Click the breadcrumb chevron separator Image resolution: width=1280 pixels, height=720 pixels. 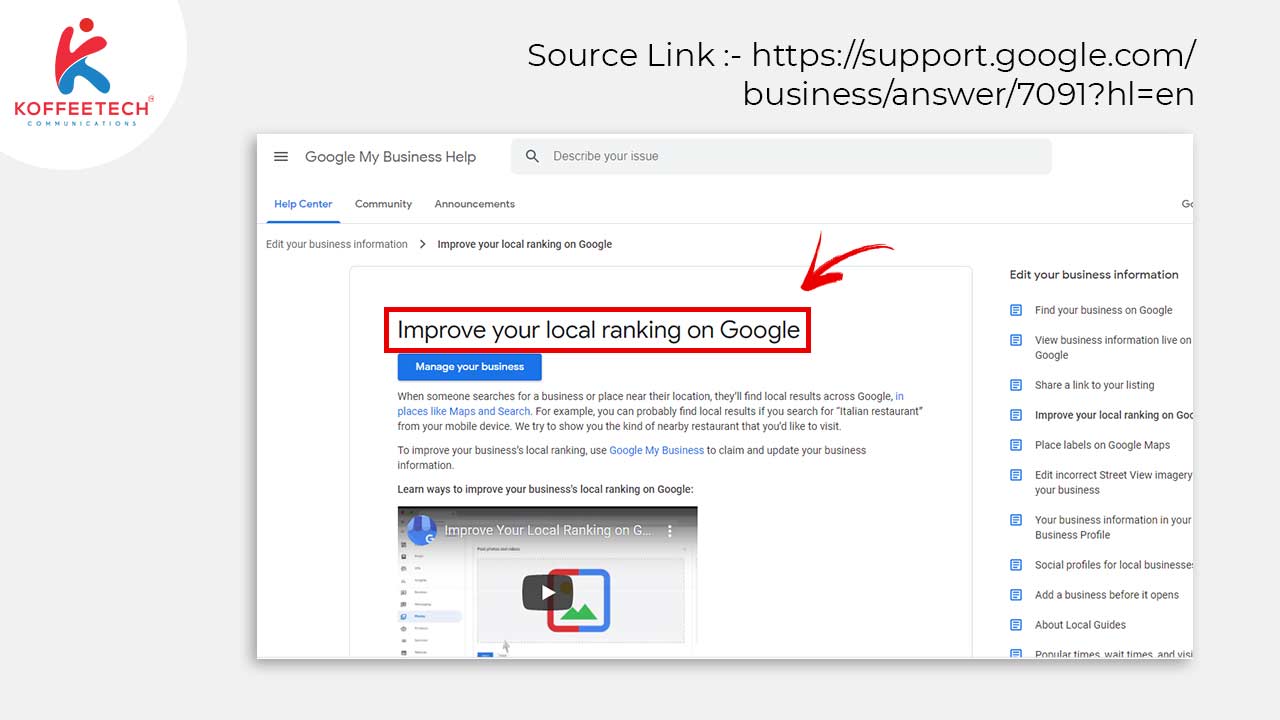[x=423, y=244]
